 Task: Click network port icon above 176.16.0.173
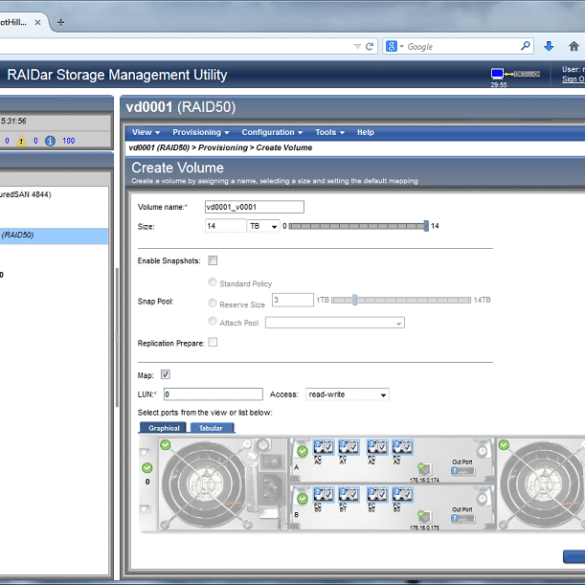(x=424, y=516)
